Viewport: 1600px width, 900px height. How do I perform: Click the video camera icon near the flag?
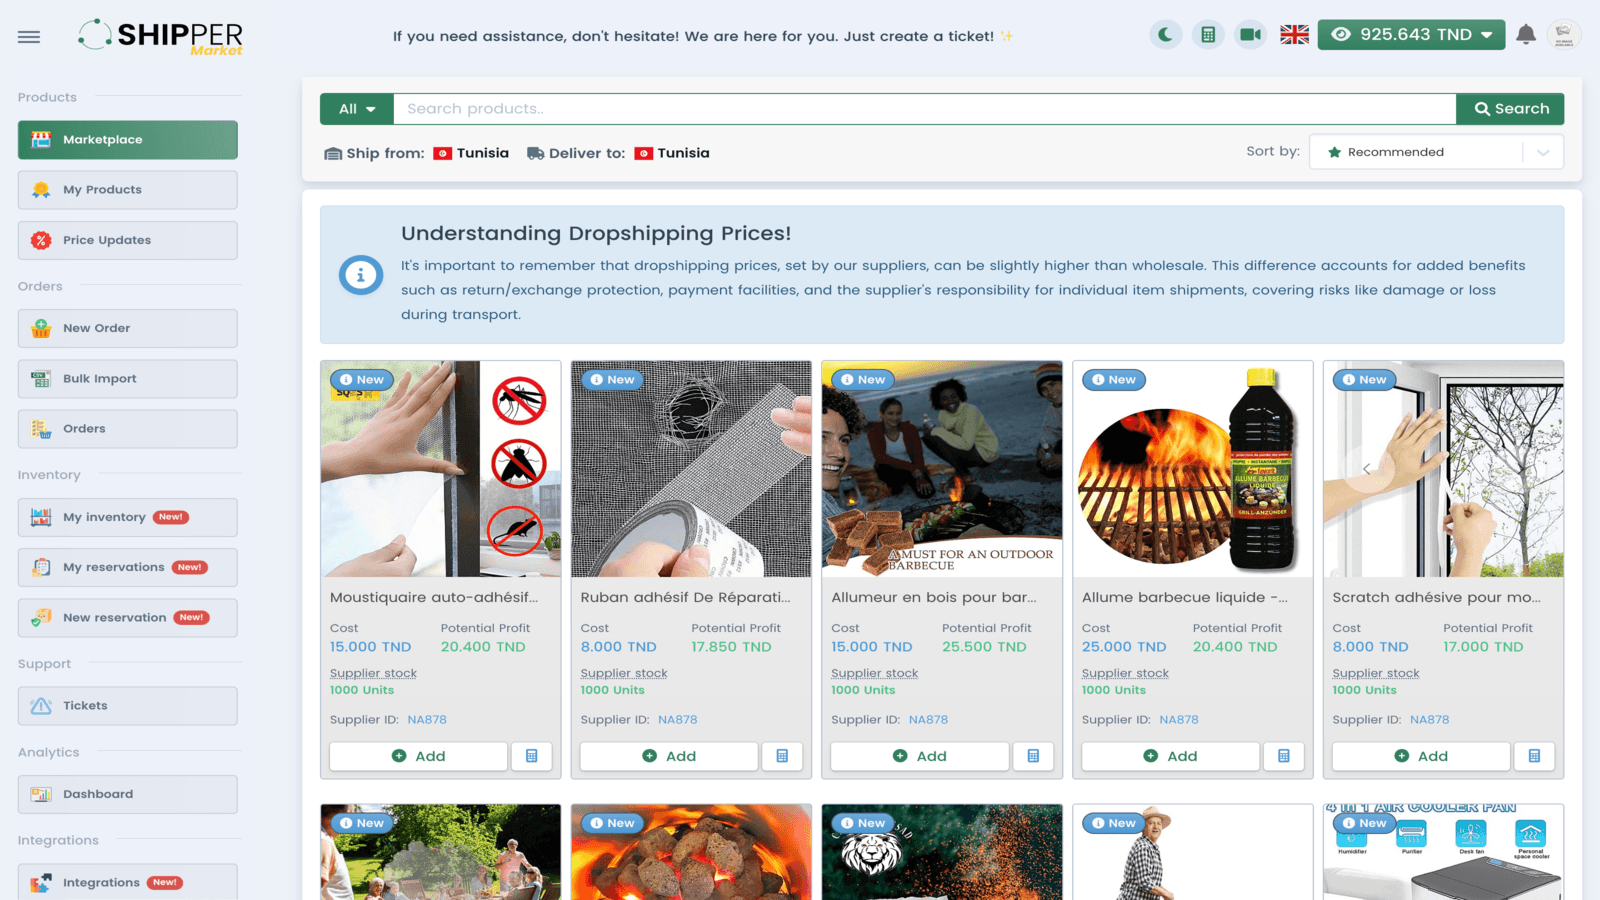click(x=1249, y=33)
